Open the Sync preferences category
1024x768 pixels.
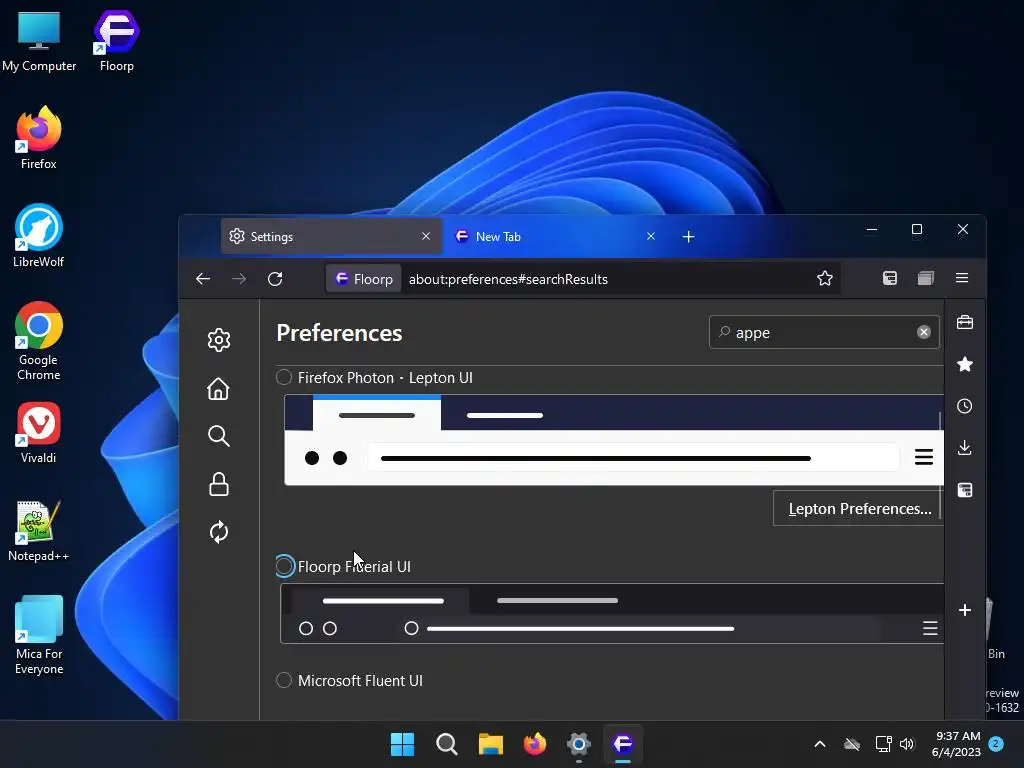[219, 532]
